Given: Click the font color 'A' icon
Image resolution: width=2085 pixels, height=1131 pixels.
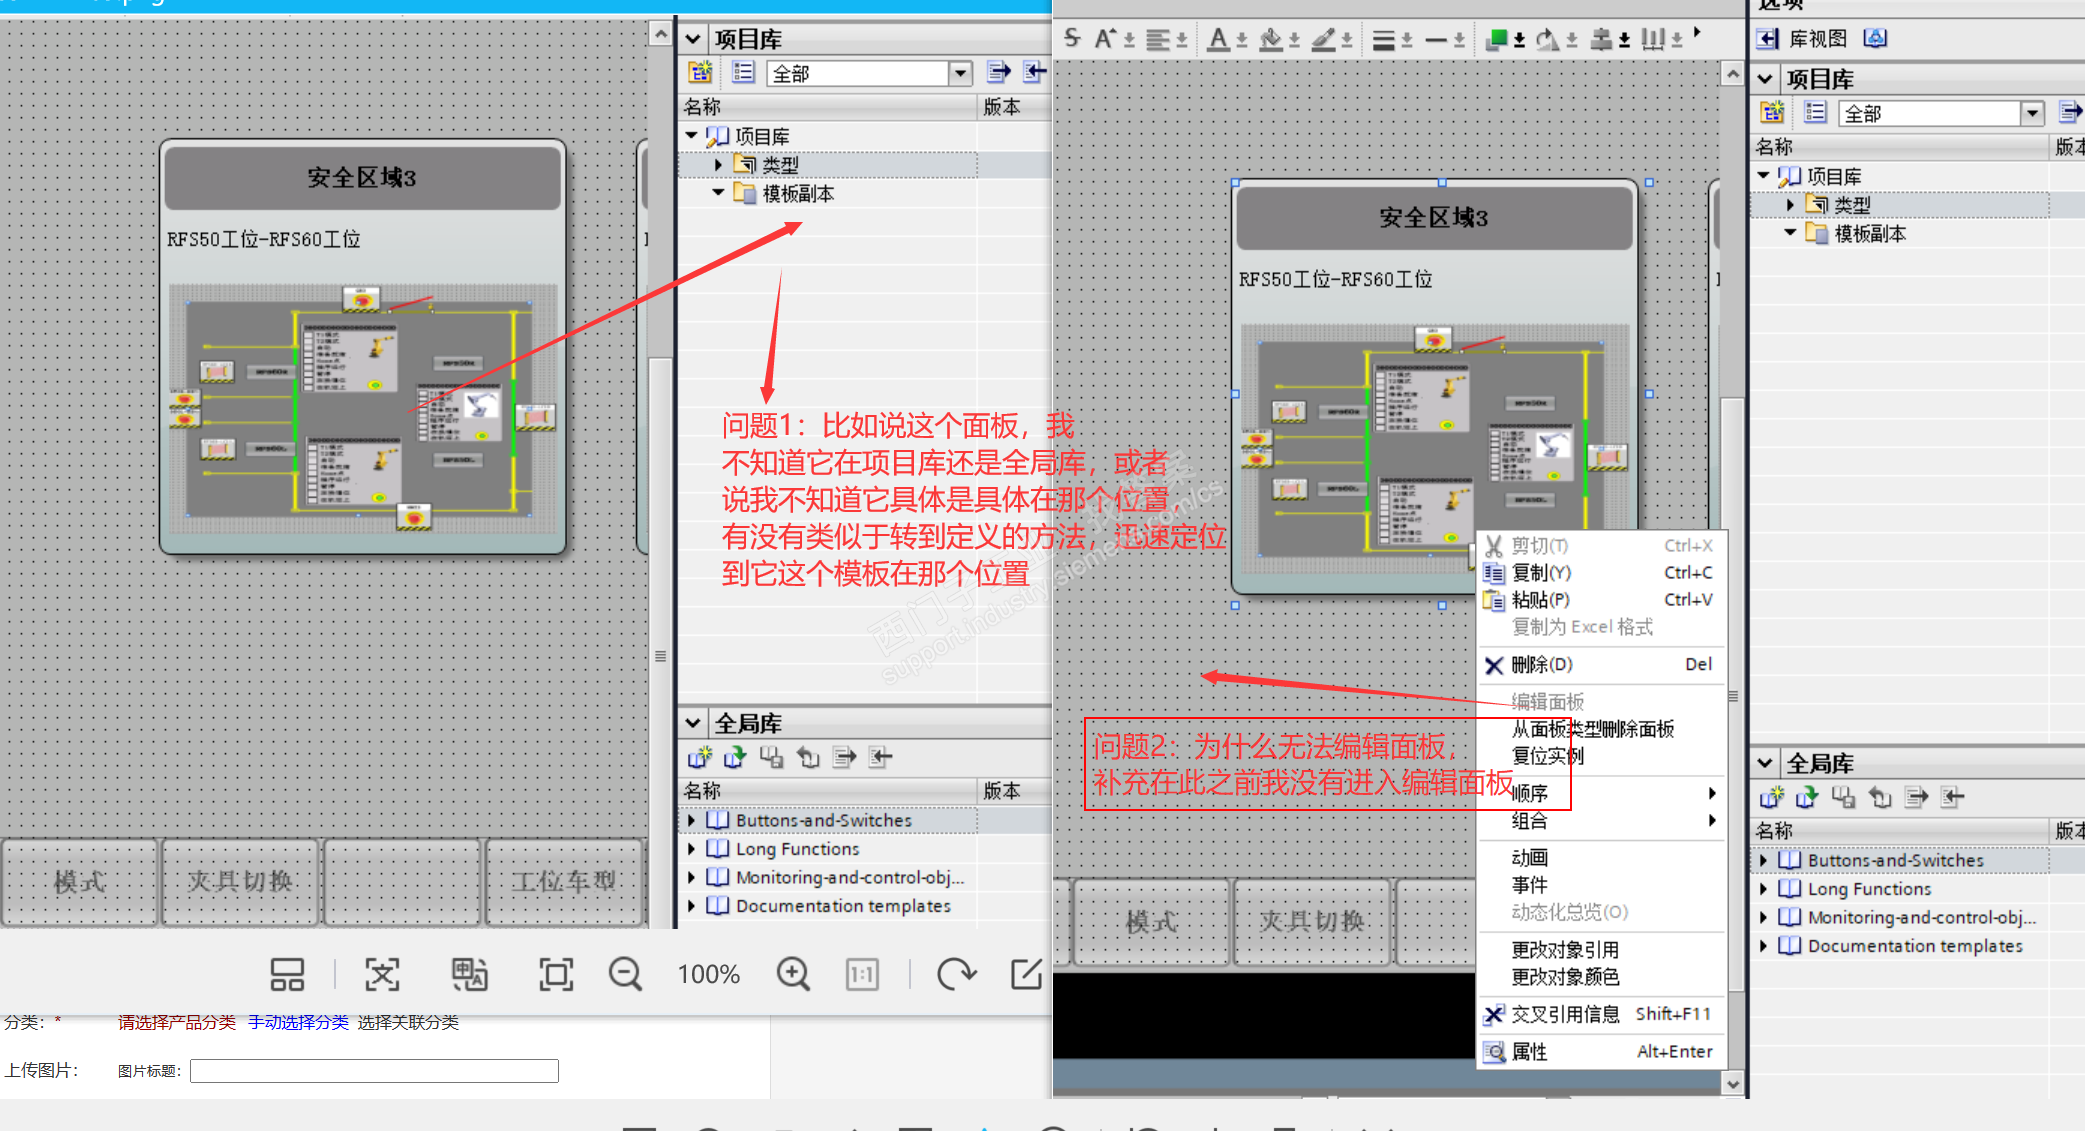Looking at the screenshot, I should [x=1217, y=39].
